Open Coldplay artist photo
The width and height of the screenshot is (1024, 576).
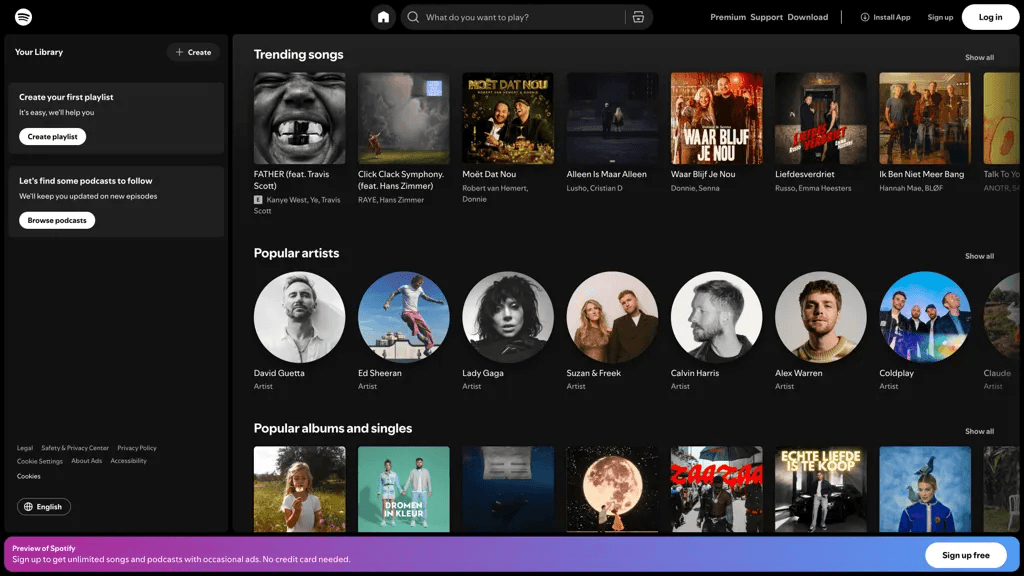coord(925,317)
